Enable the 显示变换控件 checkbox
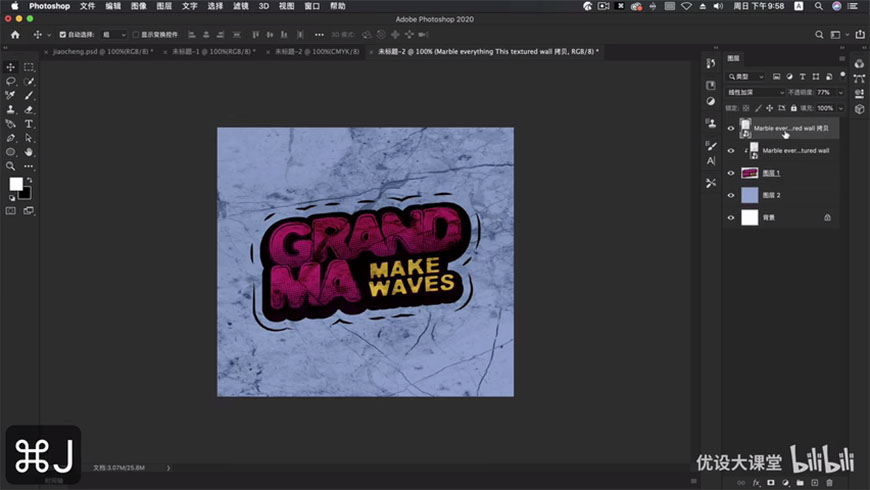 tap(136, 34)
